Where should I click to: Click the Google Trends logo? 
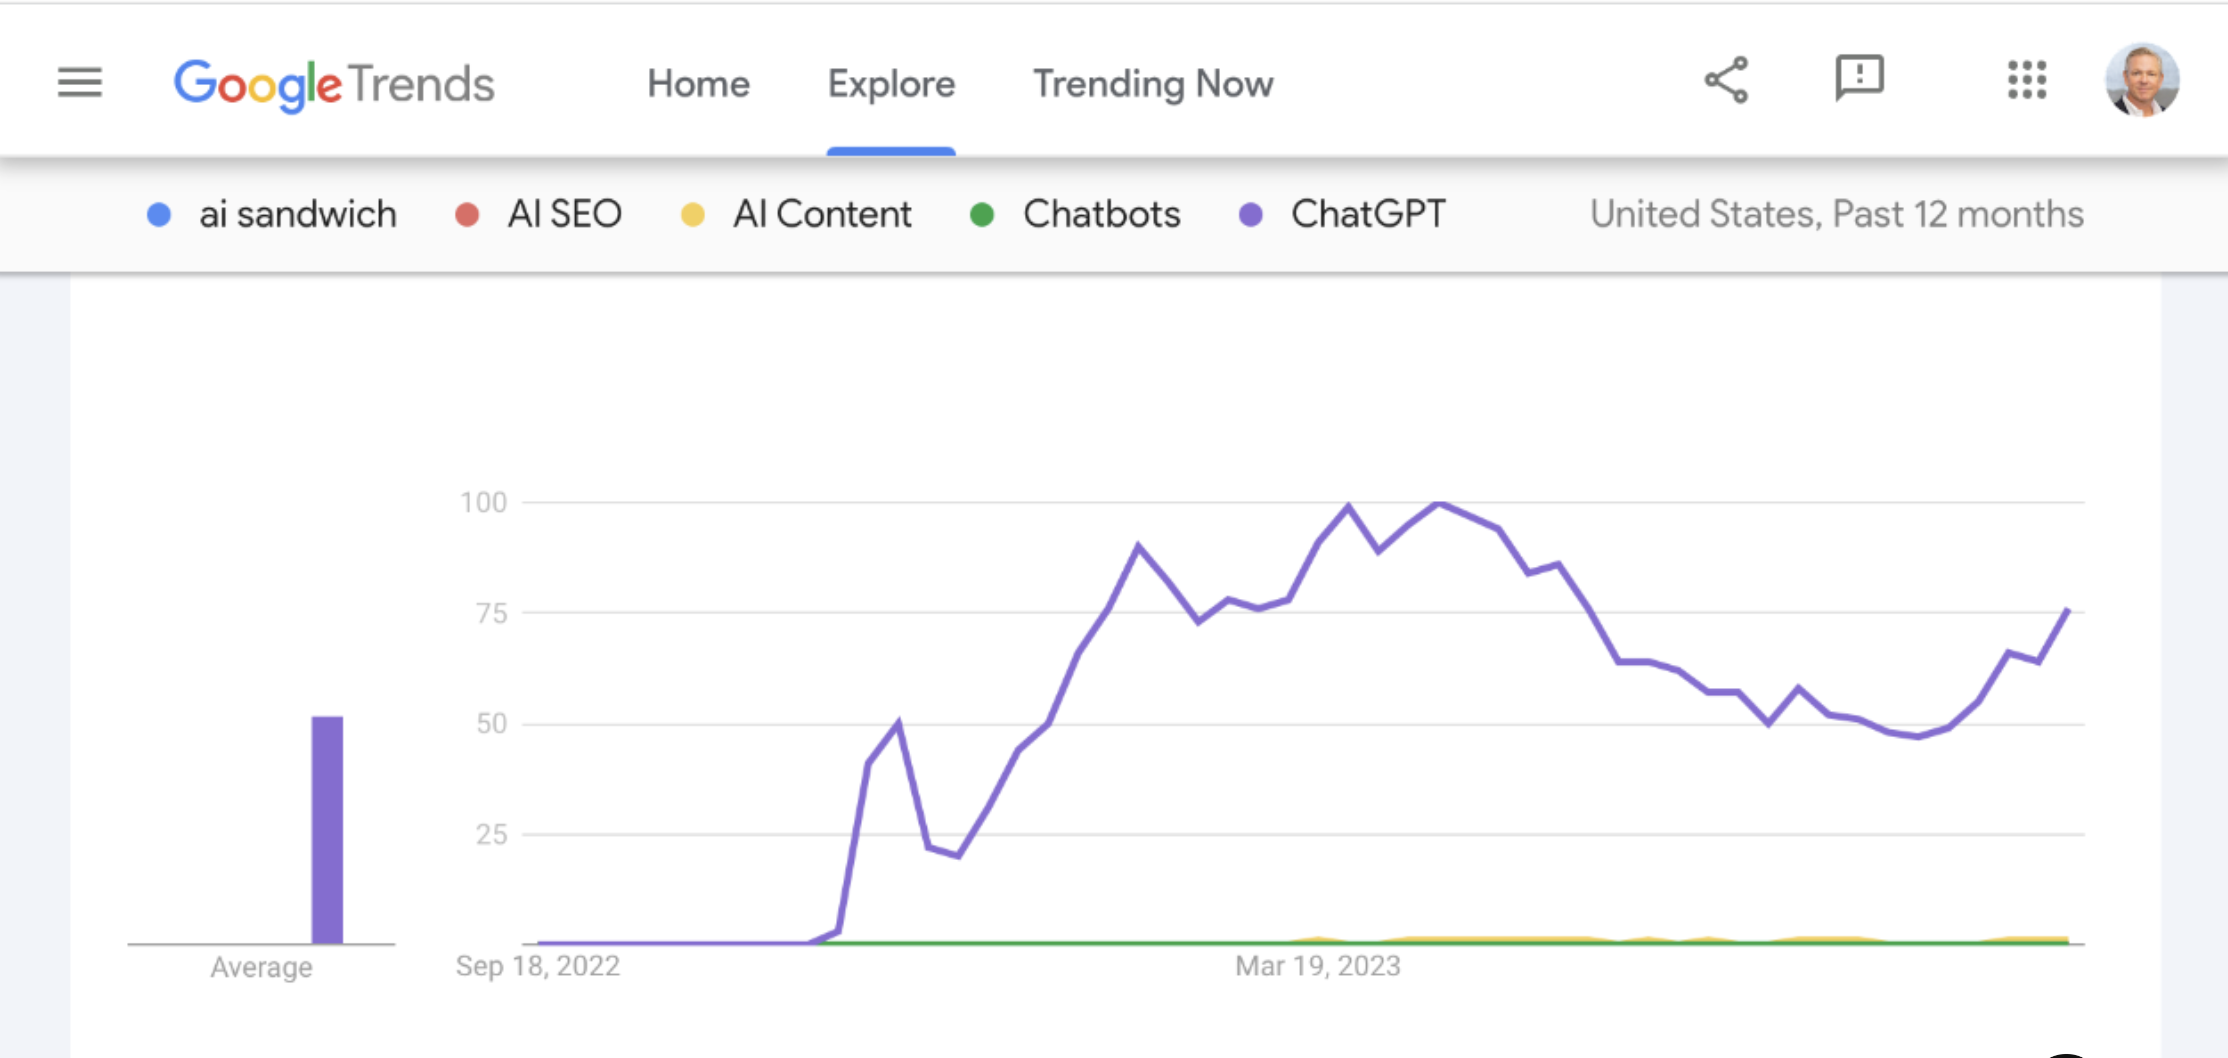tap(334, 84)
